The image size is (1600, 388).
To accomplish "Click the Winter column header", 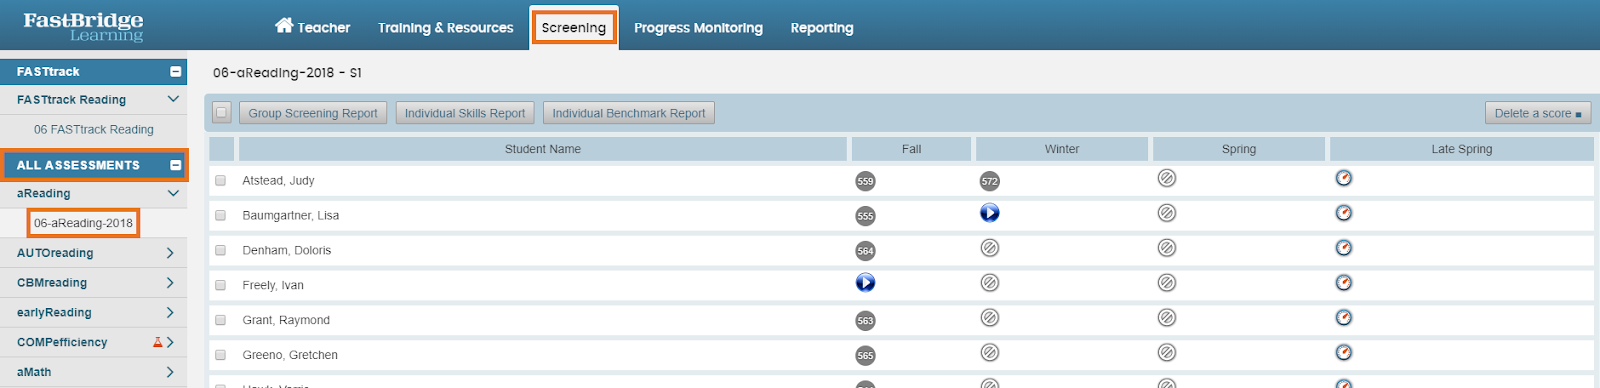I will click(x=1062, y=149).
